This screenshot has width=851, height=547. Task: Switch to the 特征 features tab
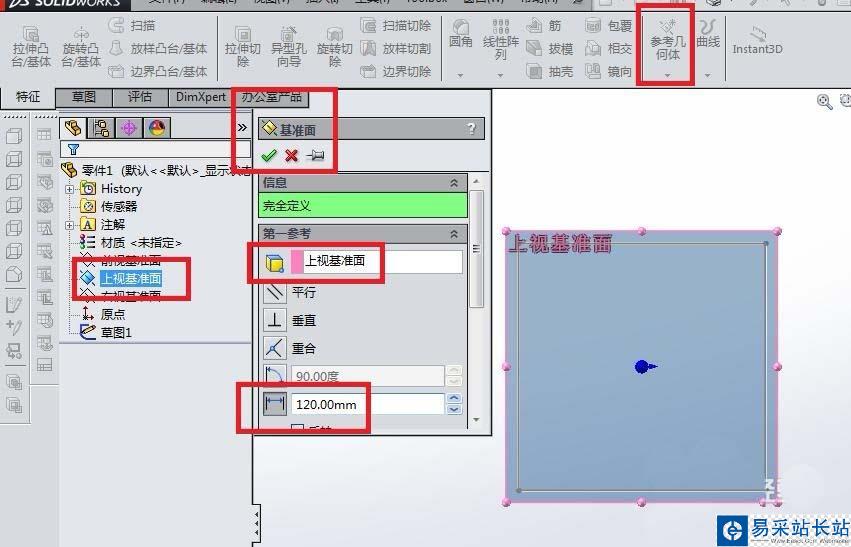28,97
